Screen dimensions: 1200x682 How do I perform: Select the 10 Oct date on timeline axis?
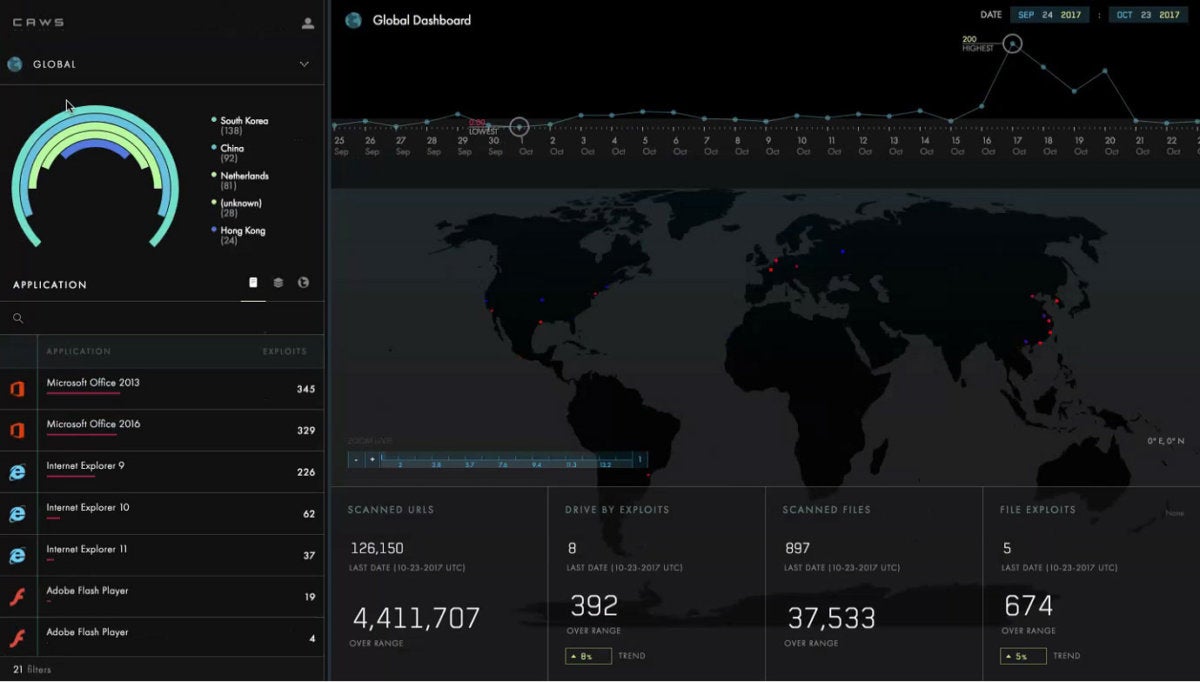pos(803,146)
